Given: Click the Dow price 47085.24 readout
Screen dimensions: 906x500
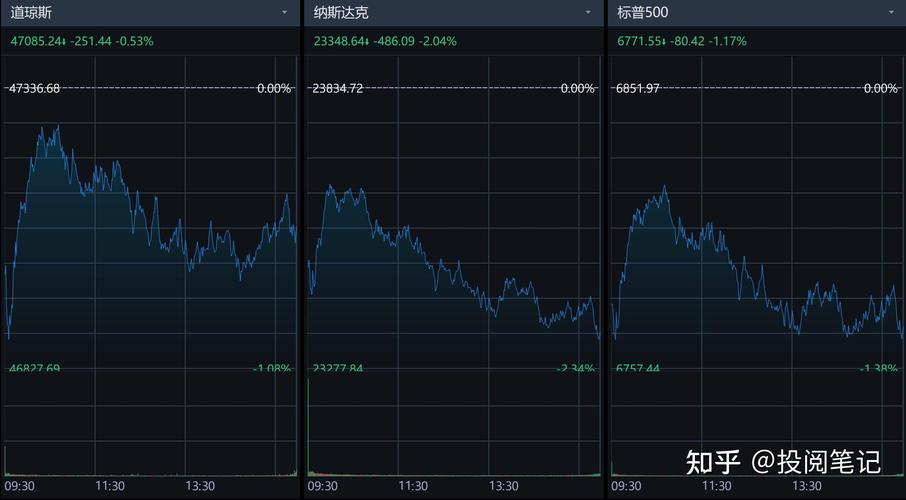Looking at the screenshot, I should pyautogui.click(x=36, y=41).
